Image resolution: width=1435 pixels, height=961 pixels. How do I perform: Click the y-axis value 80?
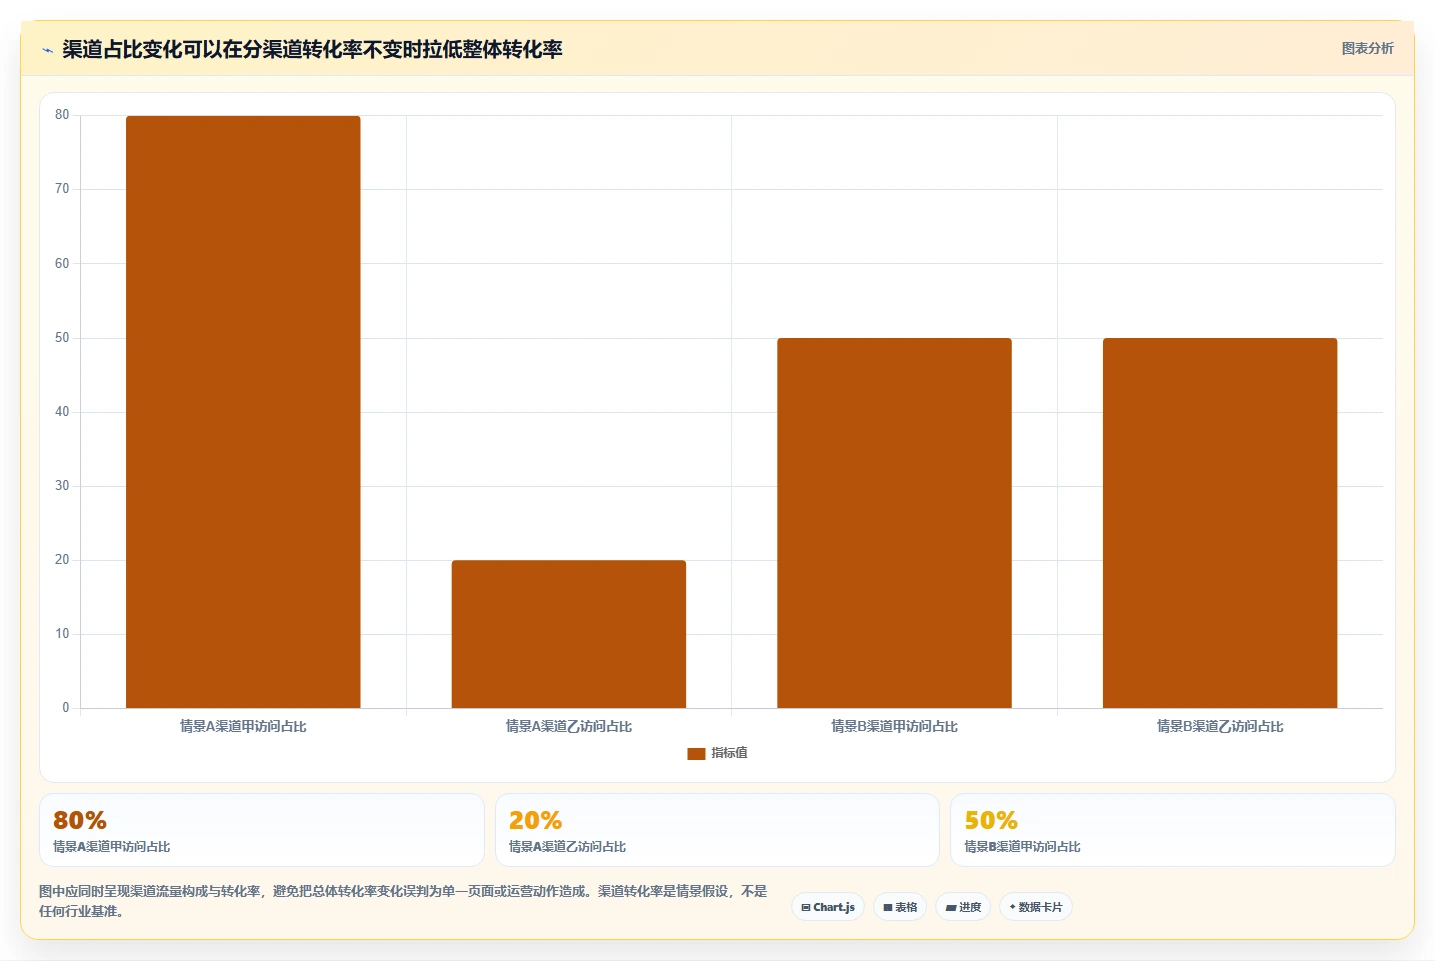(x=62, y=115)
